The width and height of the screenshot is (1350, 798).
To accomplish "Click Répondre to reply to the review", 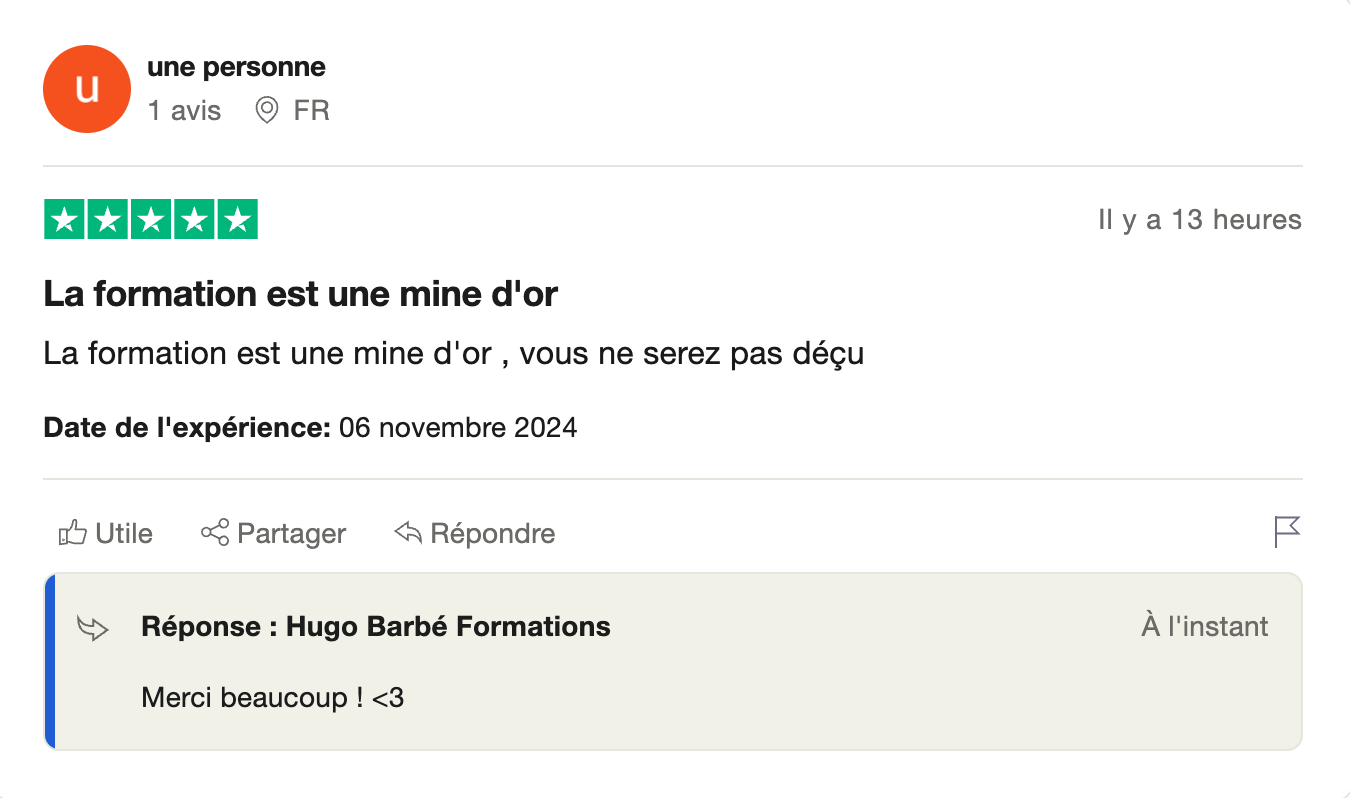I will coord(492,534).
